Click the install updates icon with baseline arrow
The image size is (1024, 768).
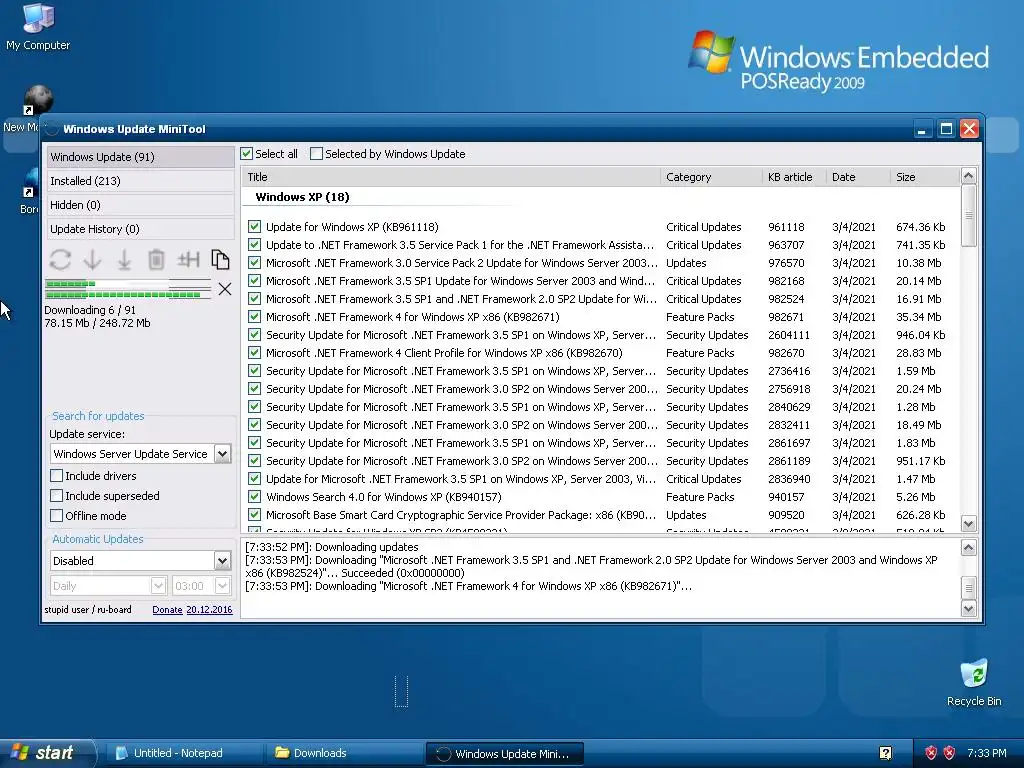124,260
